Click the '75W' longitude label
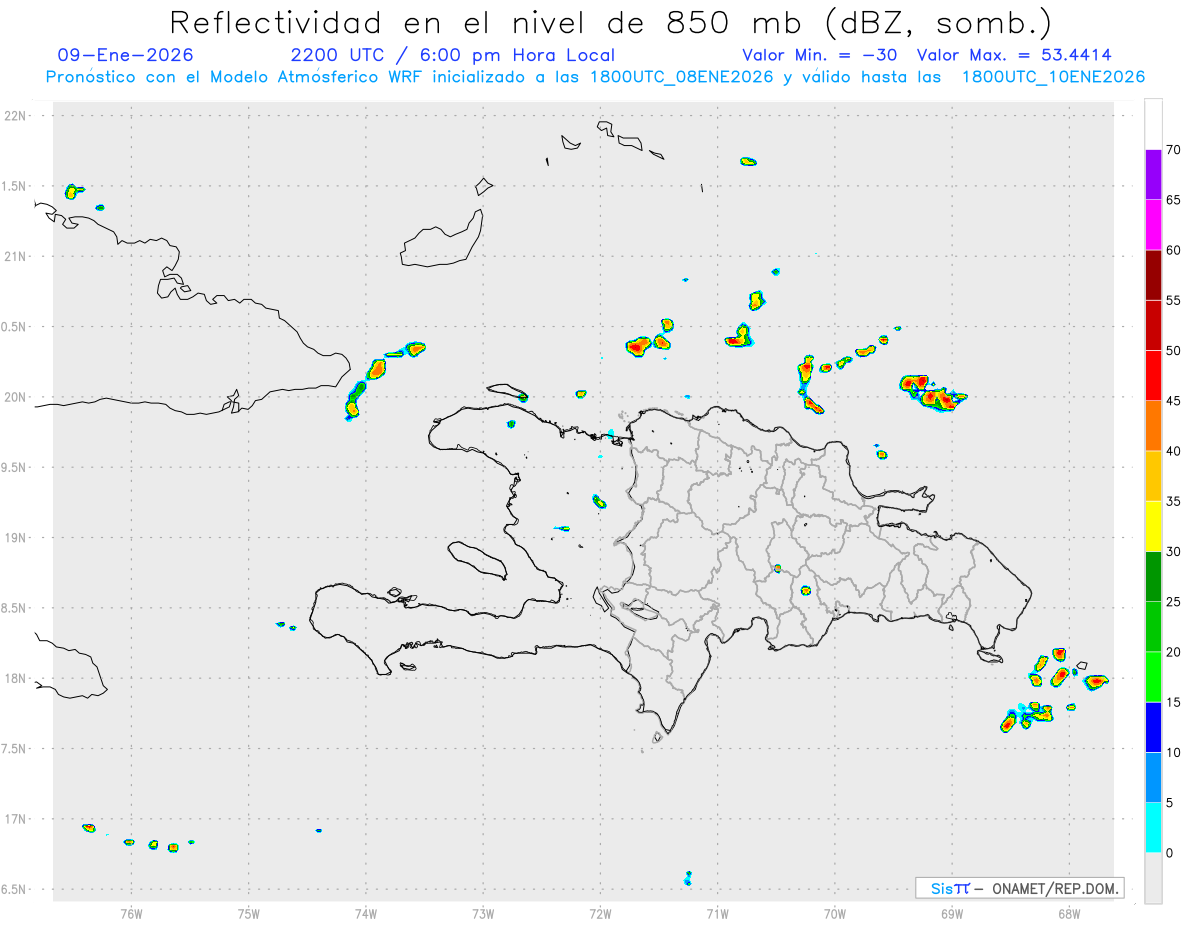The height and width of the screenshot is (927, 1200). click(249, 913)
